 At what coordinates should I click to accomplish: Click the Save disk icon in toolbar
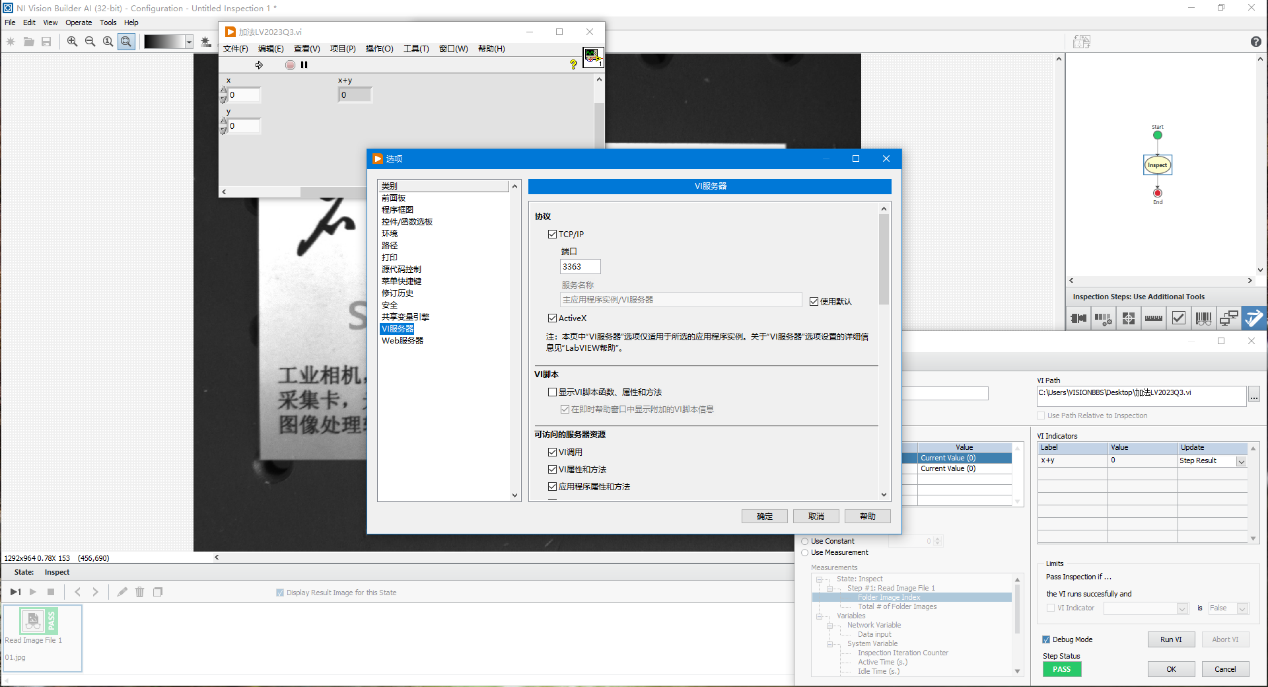click(x=46, y=41)
